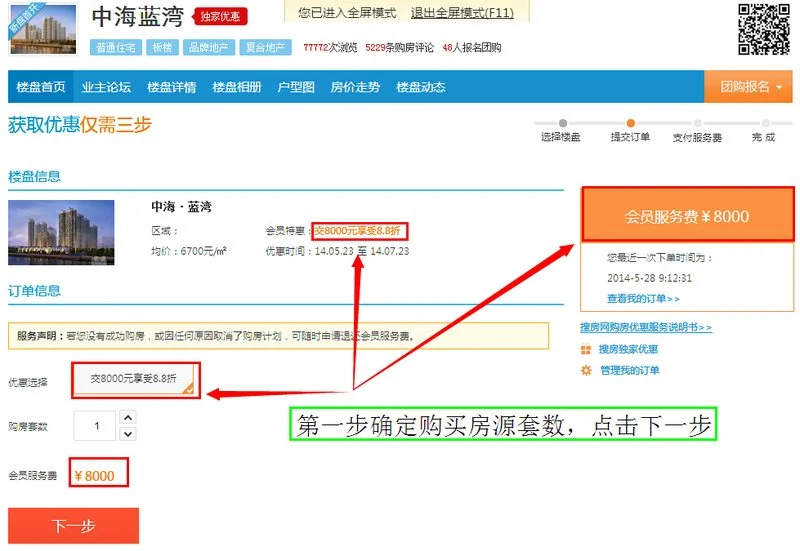The width and height of the screenshot is (800, 551).
Task: Click the 板楼 tag
Action: pyautogui.click(x=162, y=47)
